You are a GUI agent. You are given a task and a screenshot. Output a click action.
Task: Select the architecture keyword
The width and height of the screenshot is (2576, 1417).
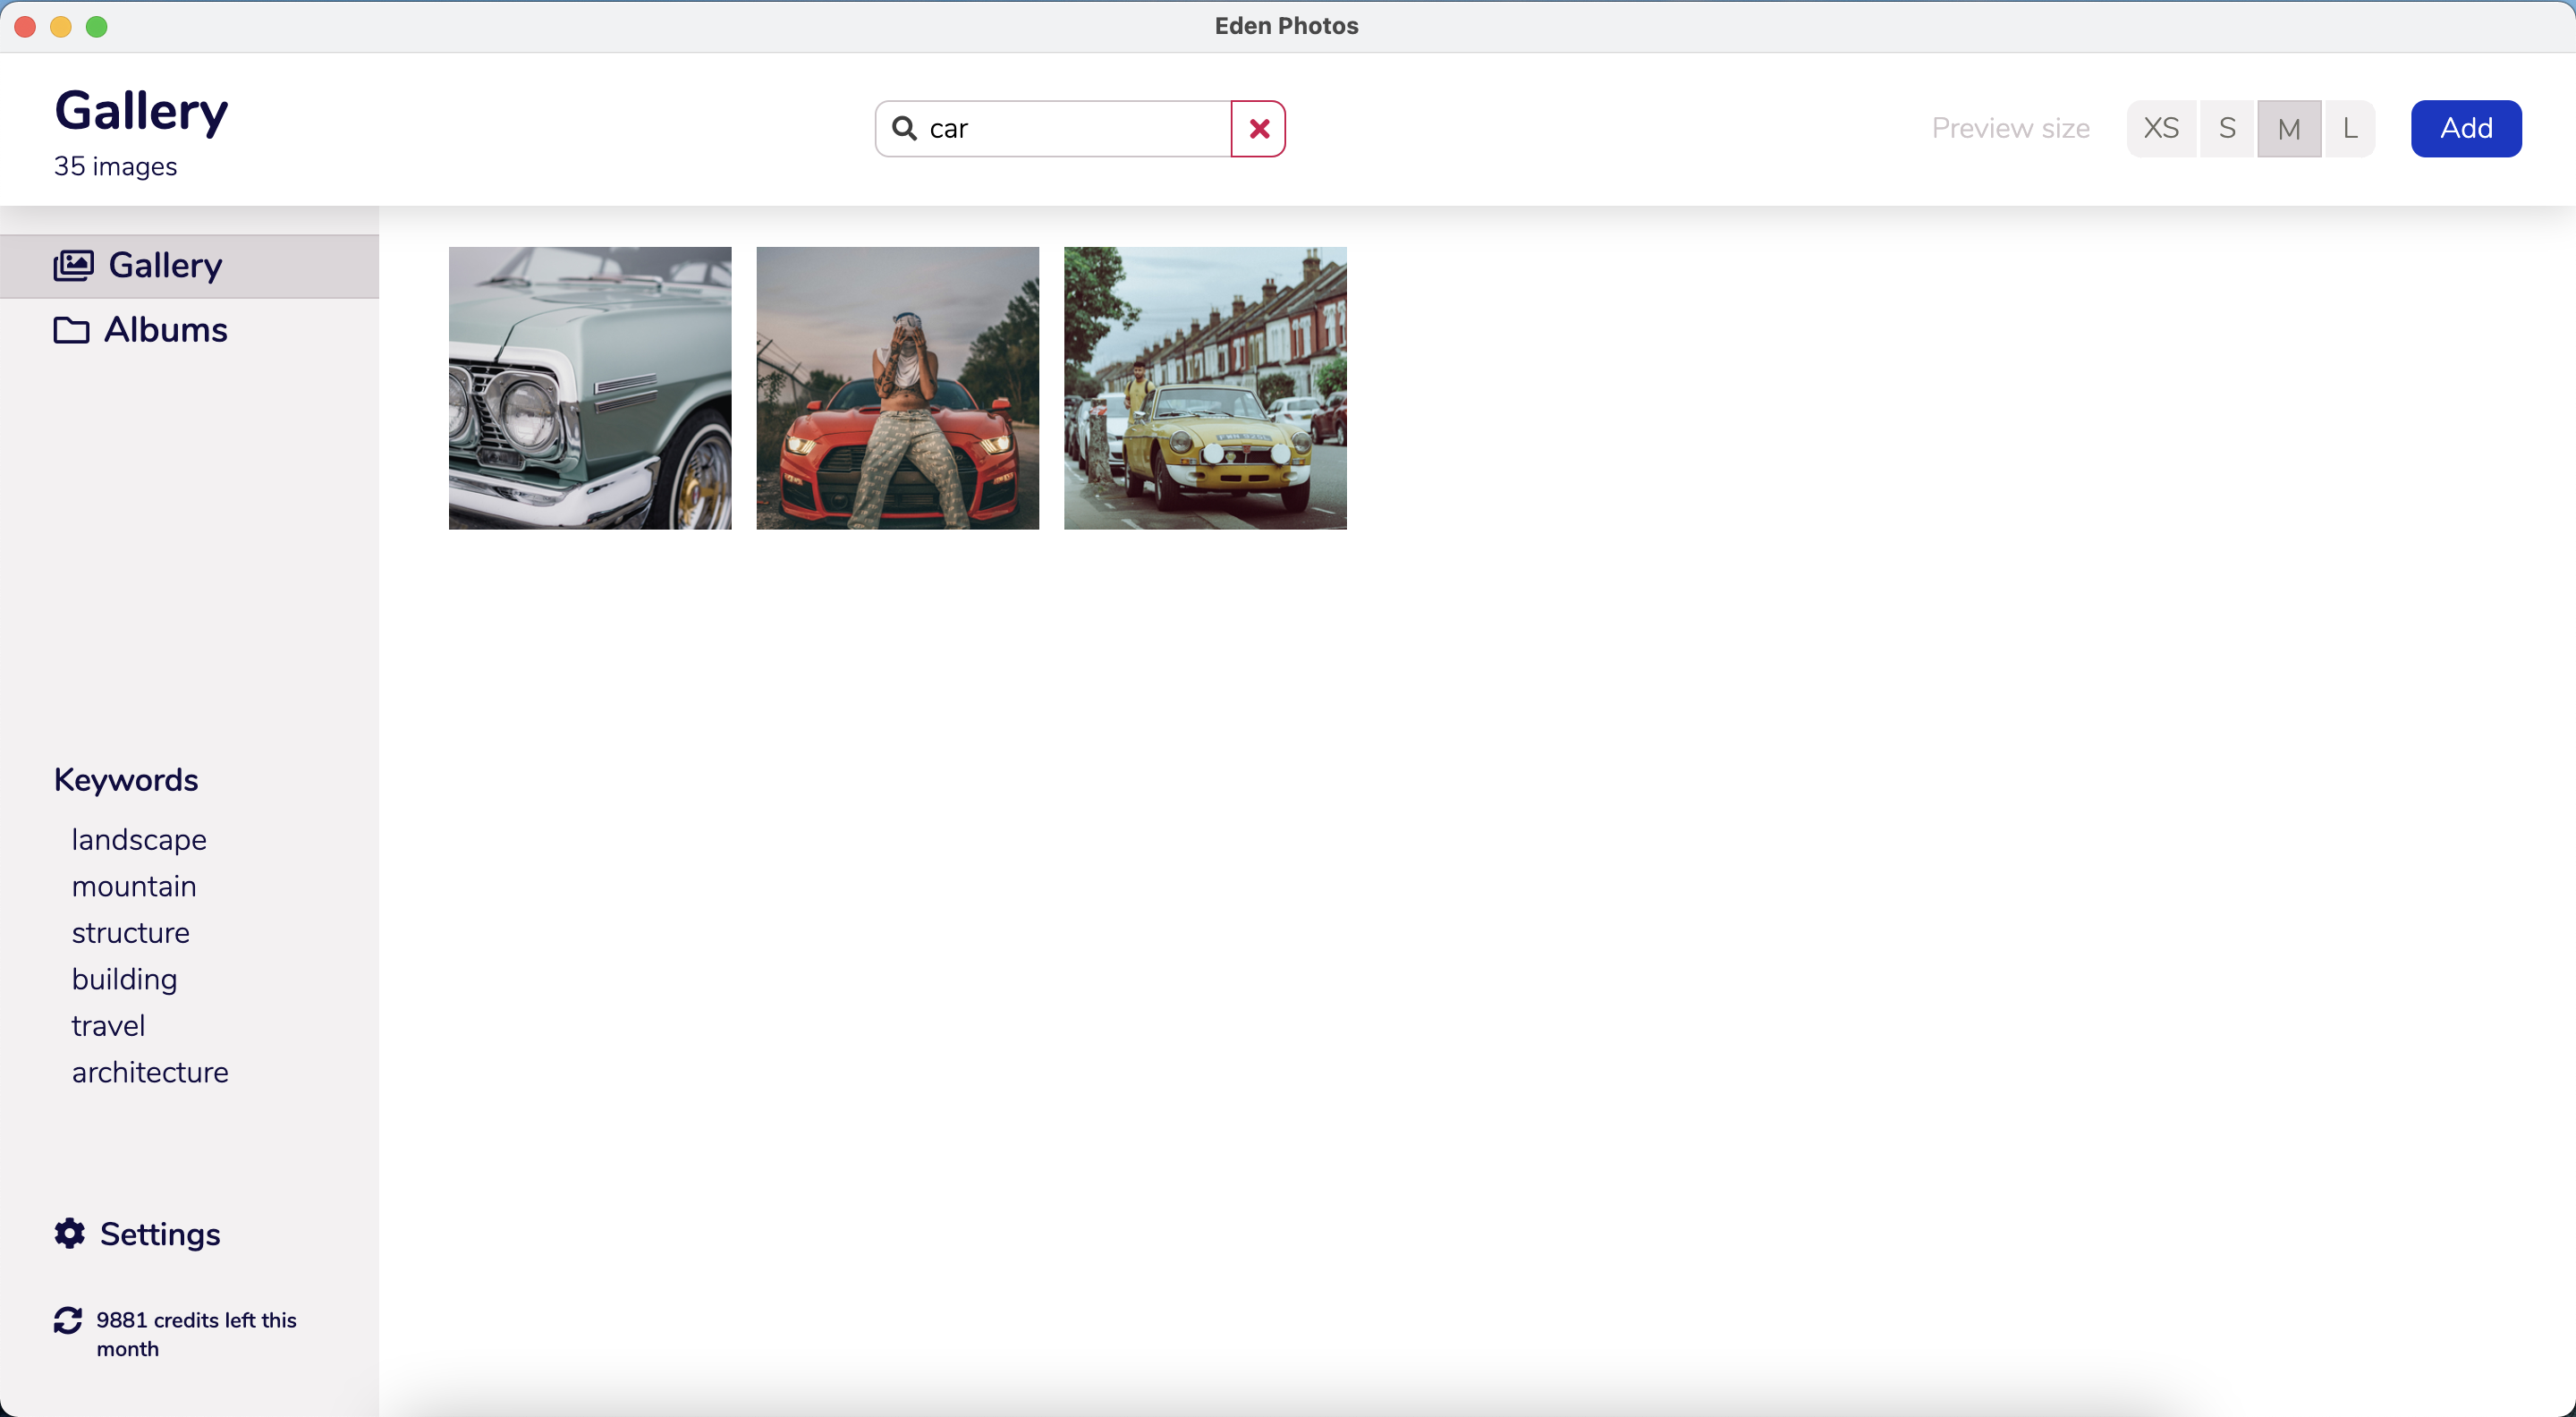click(150, 1072)
